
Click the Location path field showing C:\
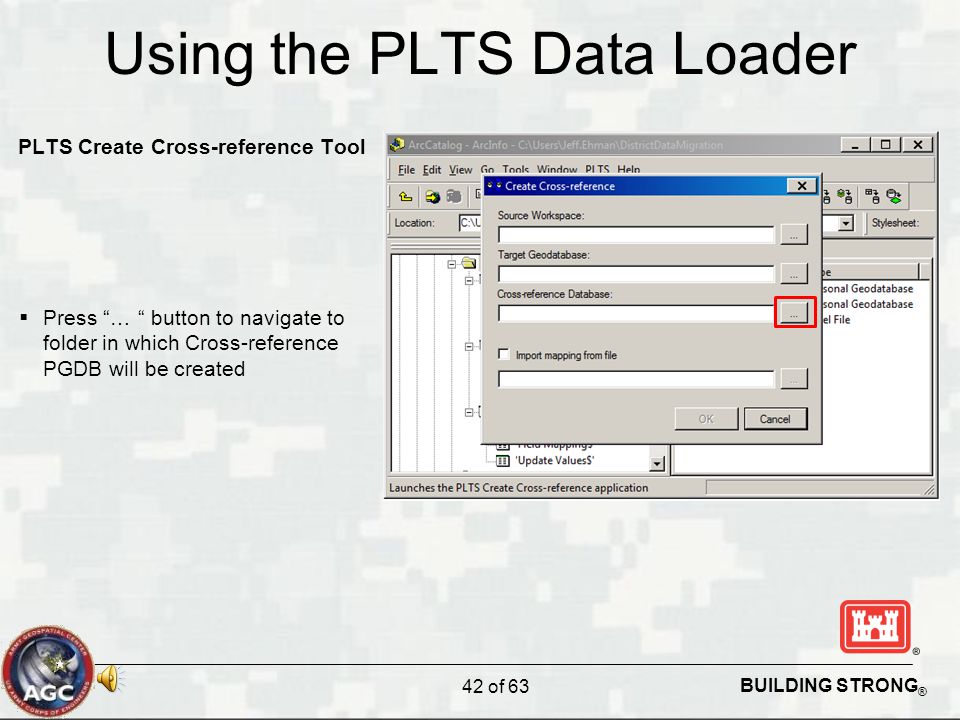tap(470, 223)
